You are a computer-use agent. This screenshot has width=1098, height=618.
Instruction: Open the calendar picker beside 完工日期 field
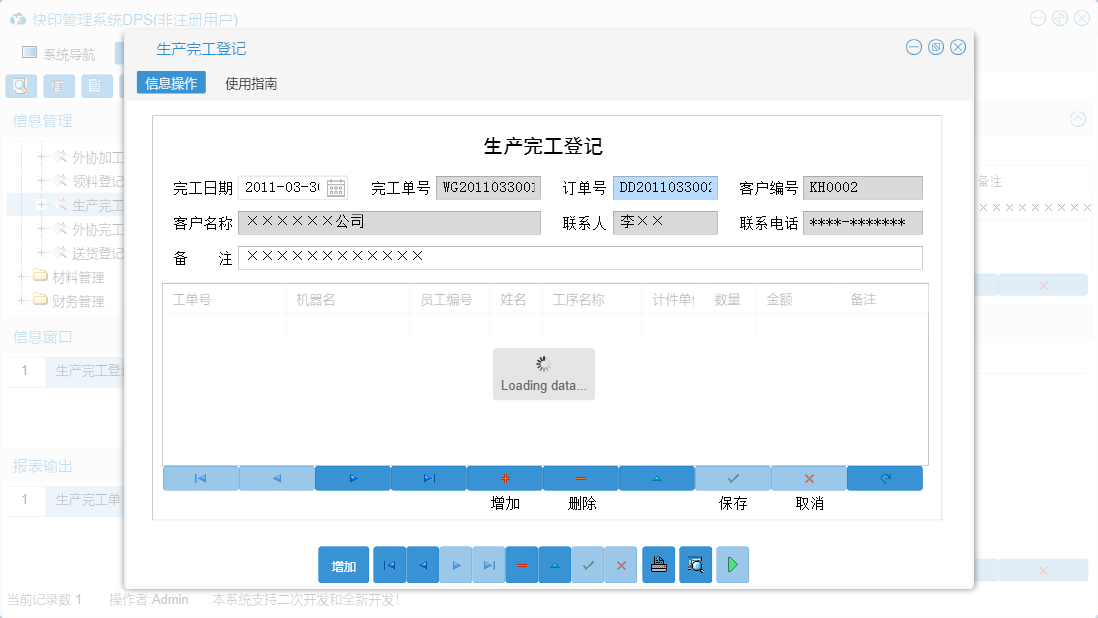click(x=334, y=186)
